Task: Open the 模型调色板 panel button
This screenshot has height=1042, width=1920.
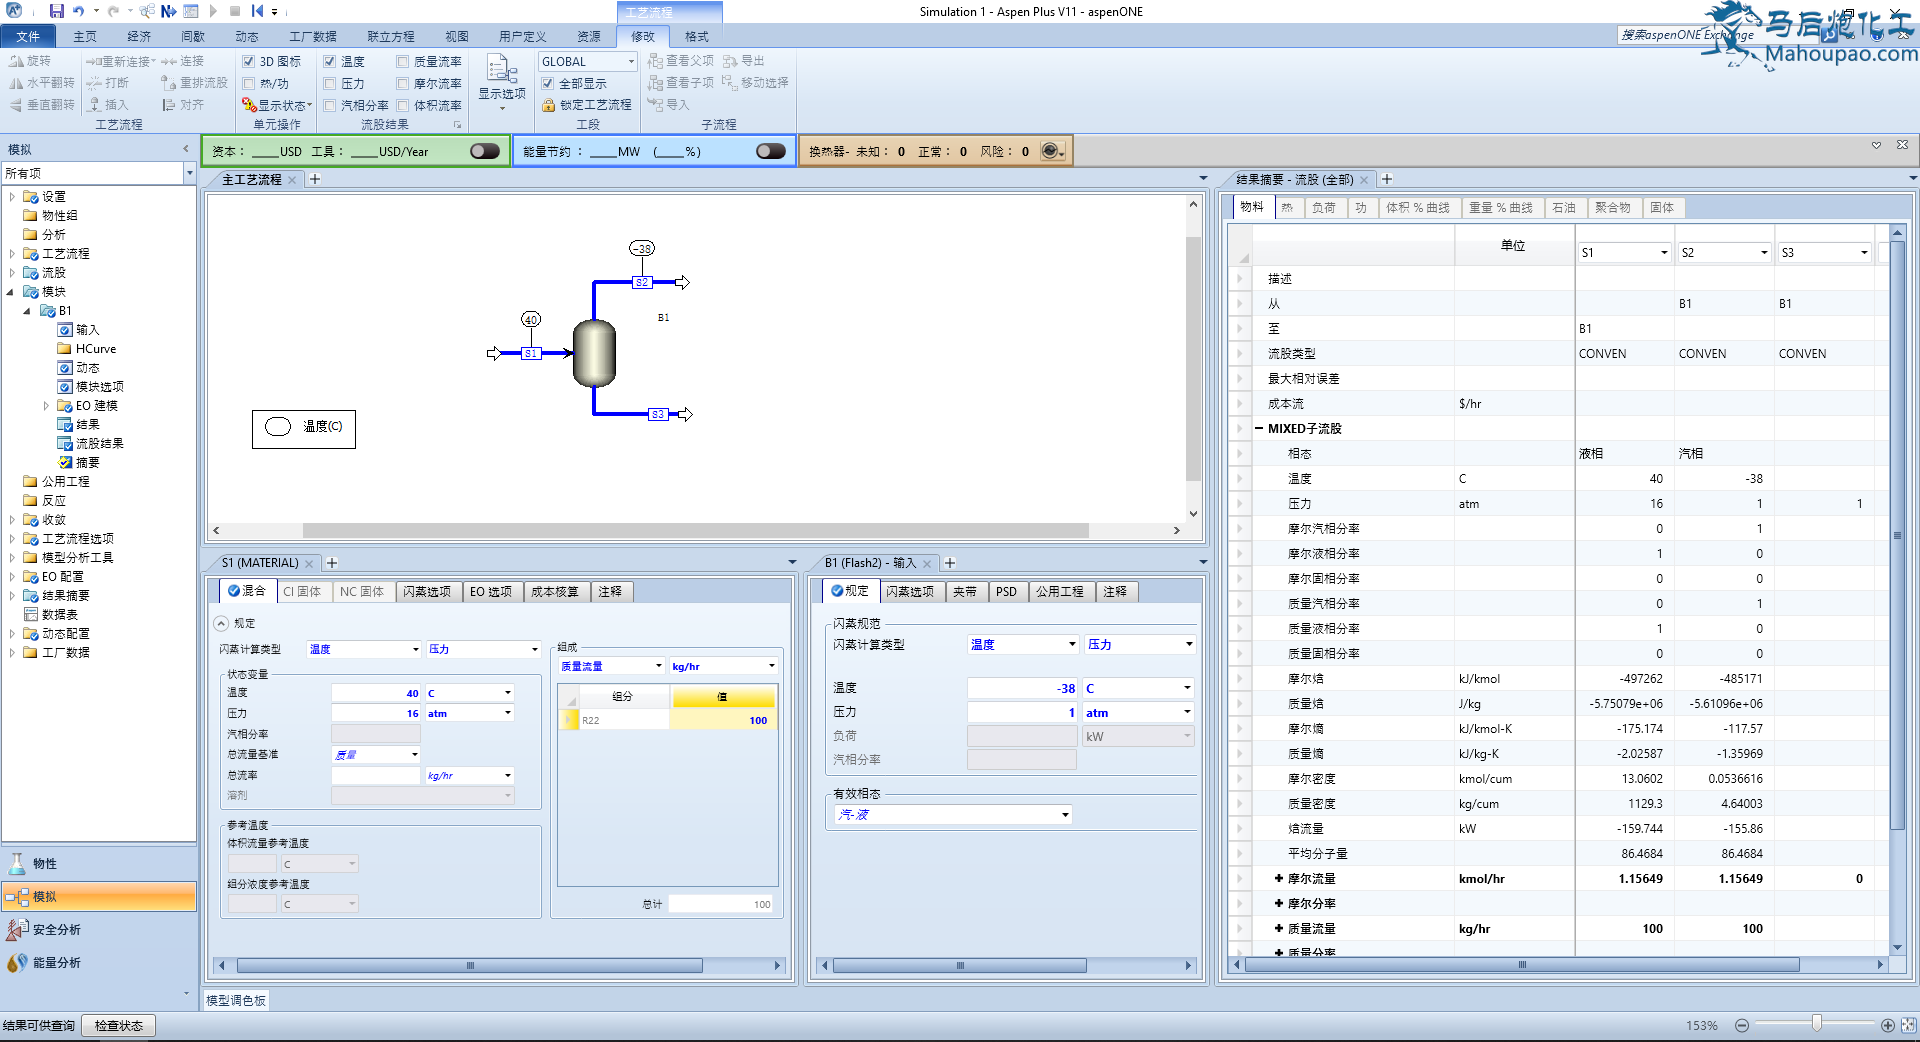Action: click(x=236, y=1000)
